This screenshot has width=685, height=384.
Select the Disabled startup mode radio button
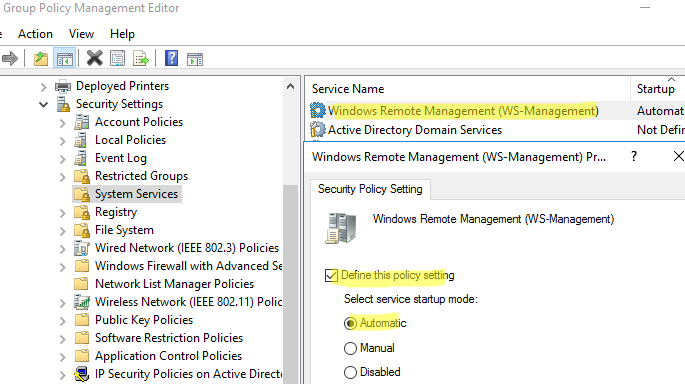click(350, 372)
